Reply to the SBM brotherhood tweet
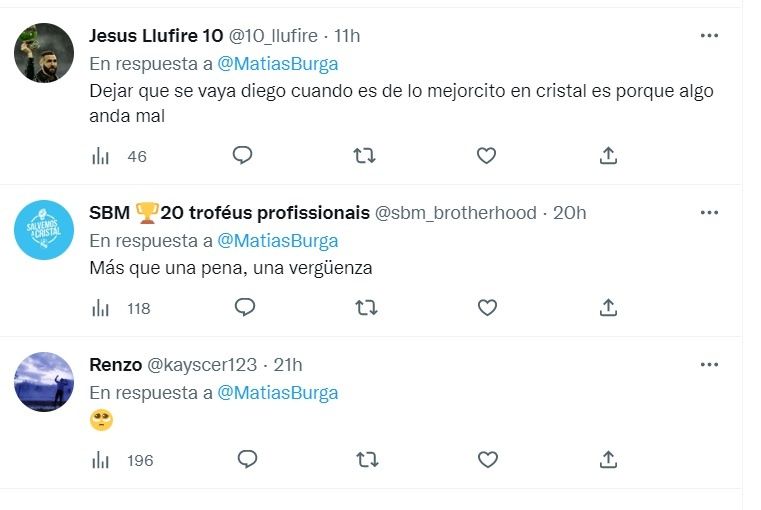 [245, 308]
